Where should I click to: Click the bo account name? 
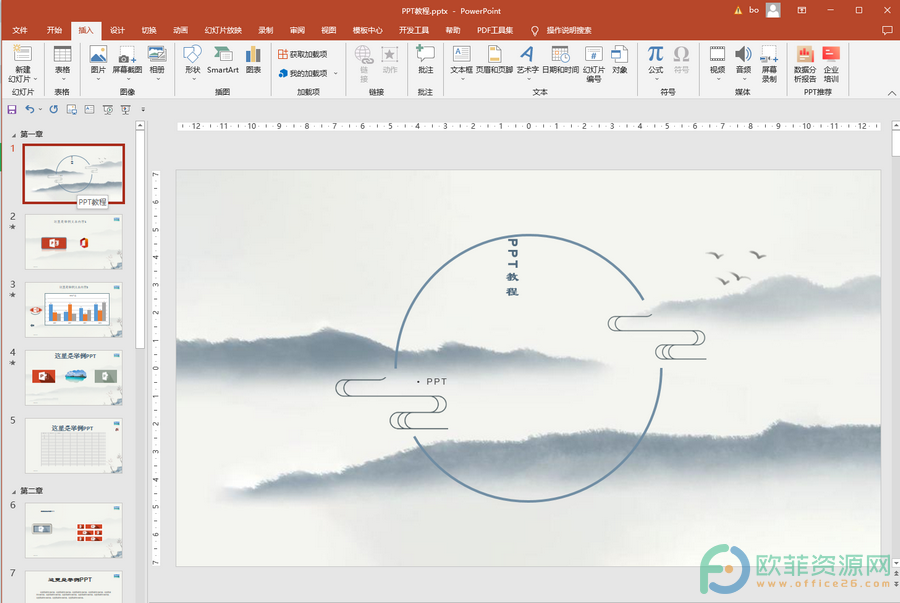(754, 10)
